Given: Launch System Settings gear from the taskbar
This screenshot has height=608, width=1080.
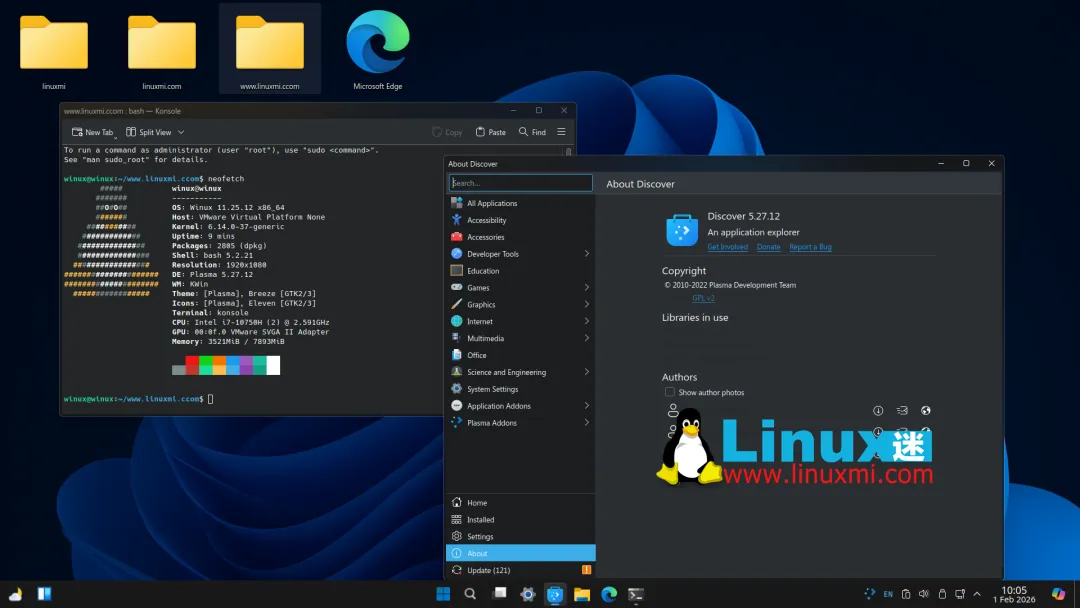Looking at the screenshot, I should pyautogui.click(x=528, y=594).
